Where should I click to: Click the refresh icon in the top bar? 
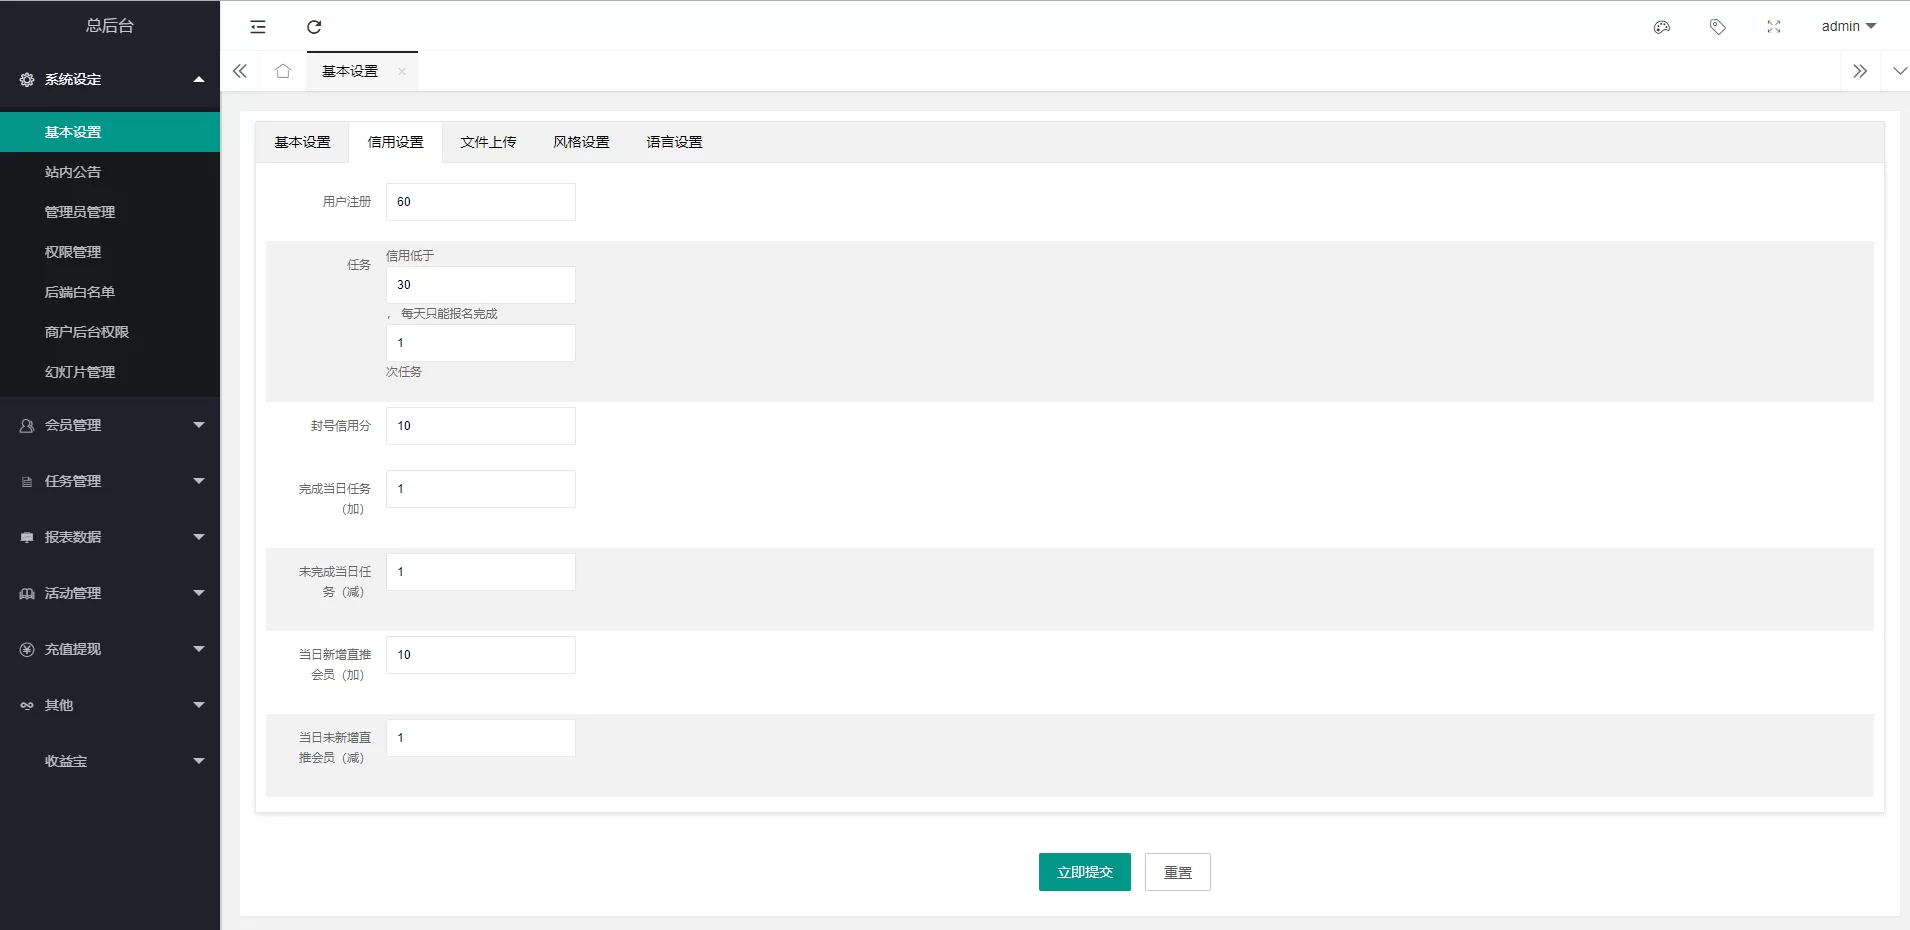point(314,27)
